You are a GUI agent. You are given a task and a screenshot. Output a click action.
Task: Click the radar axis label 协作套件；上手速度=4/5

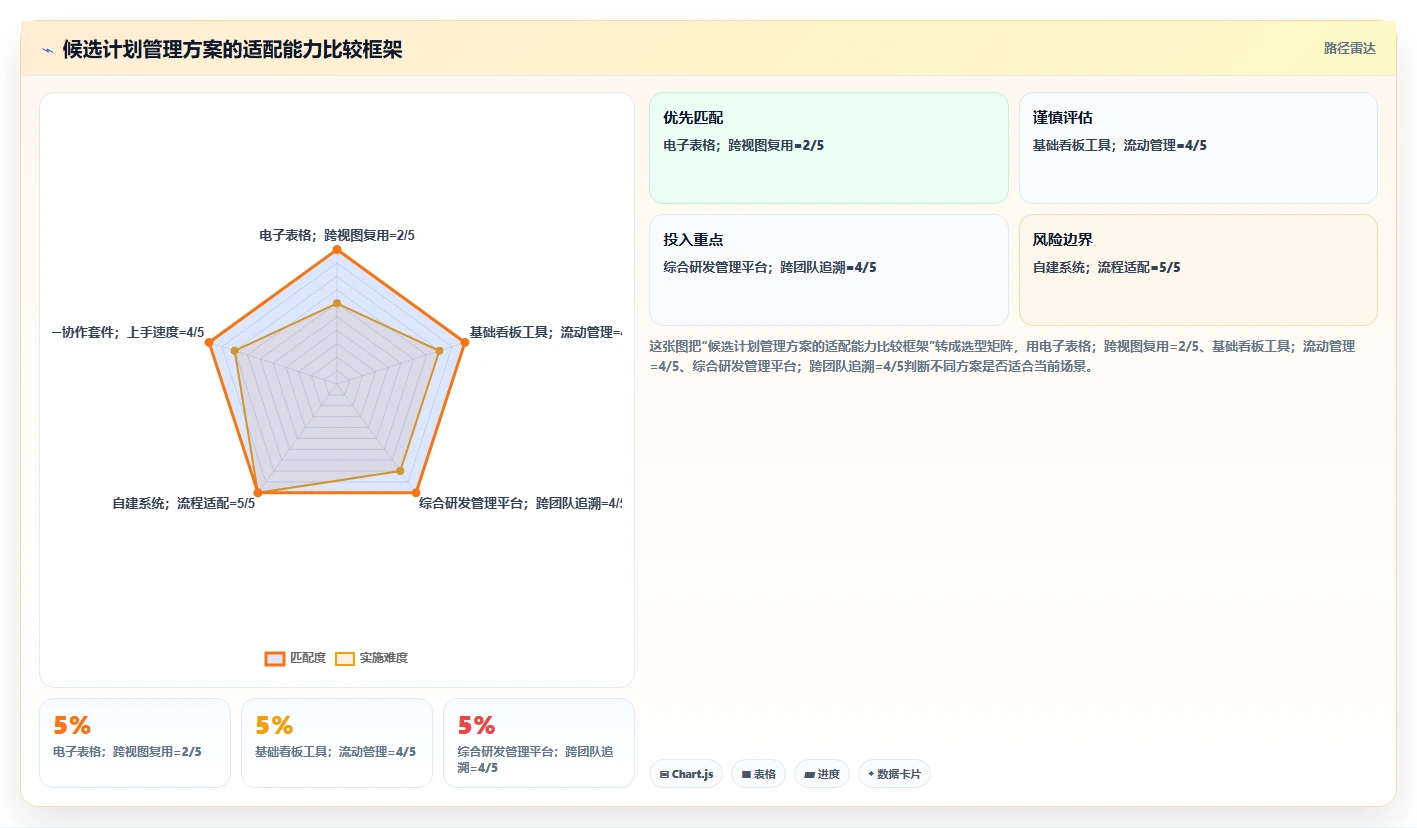(x=128, y=332)
